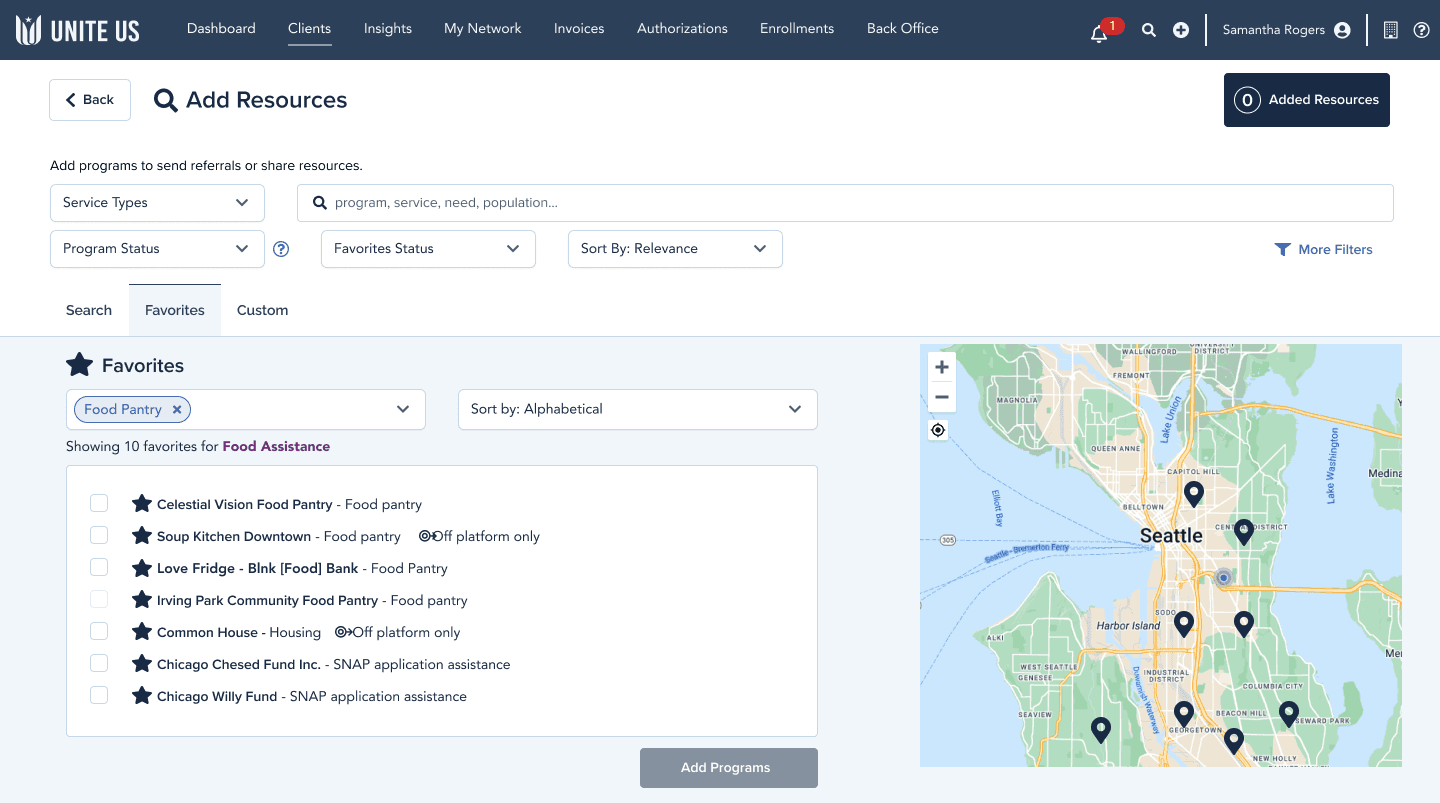
Task: Click the map pin near Seaview
Action: [x=1101, y=730]
